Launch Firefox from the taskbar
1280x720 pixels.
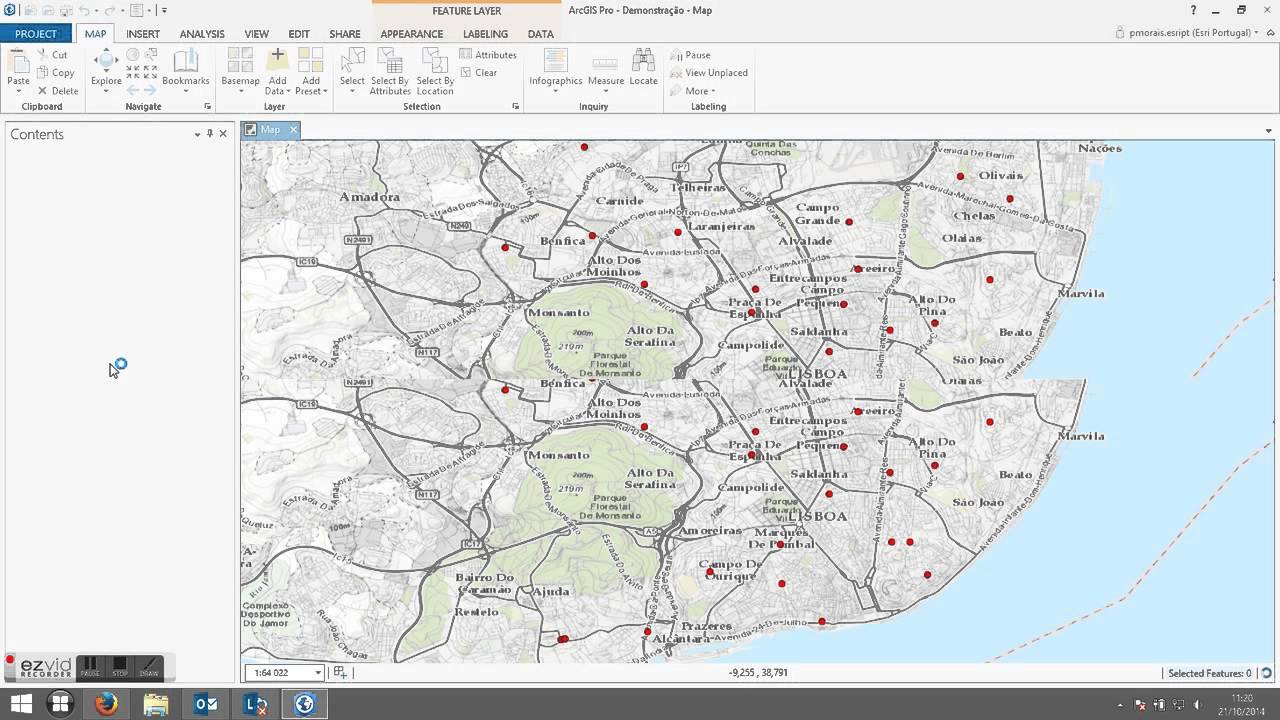pos(106,704)
